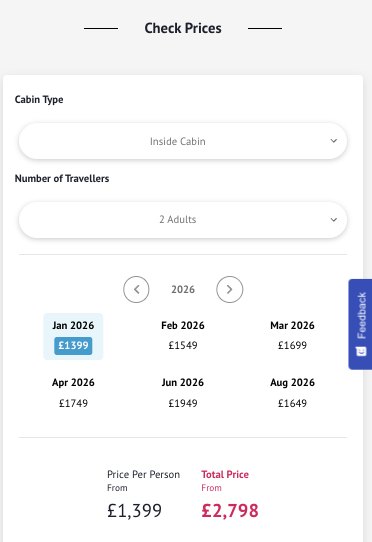Image resolution: width=372 pixels, height=542 pixels.
Task: Open the Cabin Type dropdown showing Inside Cabin
Action: click(183, 141)
